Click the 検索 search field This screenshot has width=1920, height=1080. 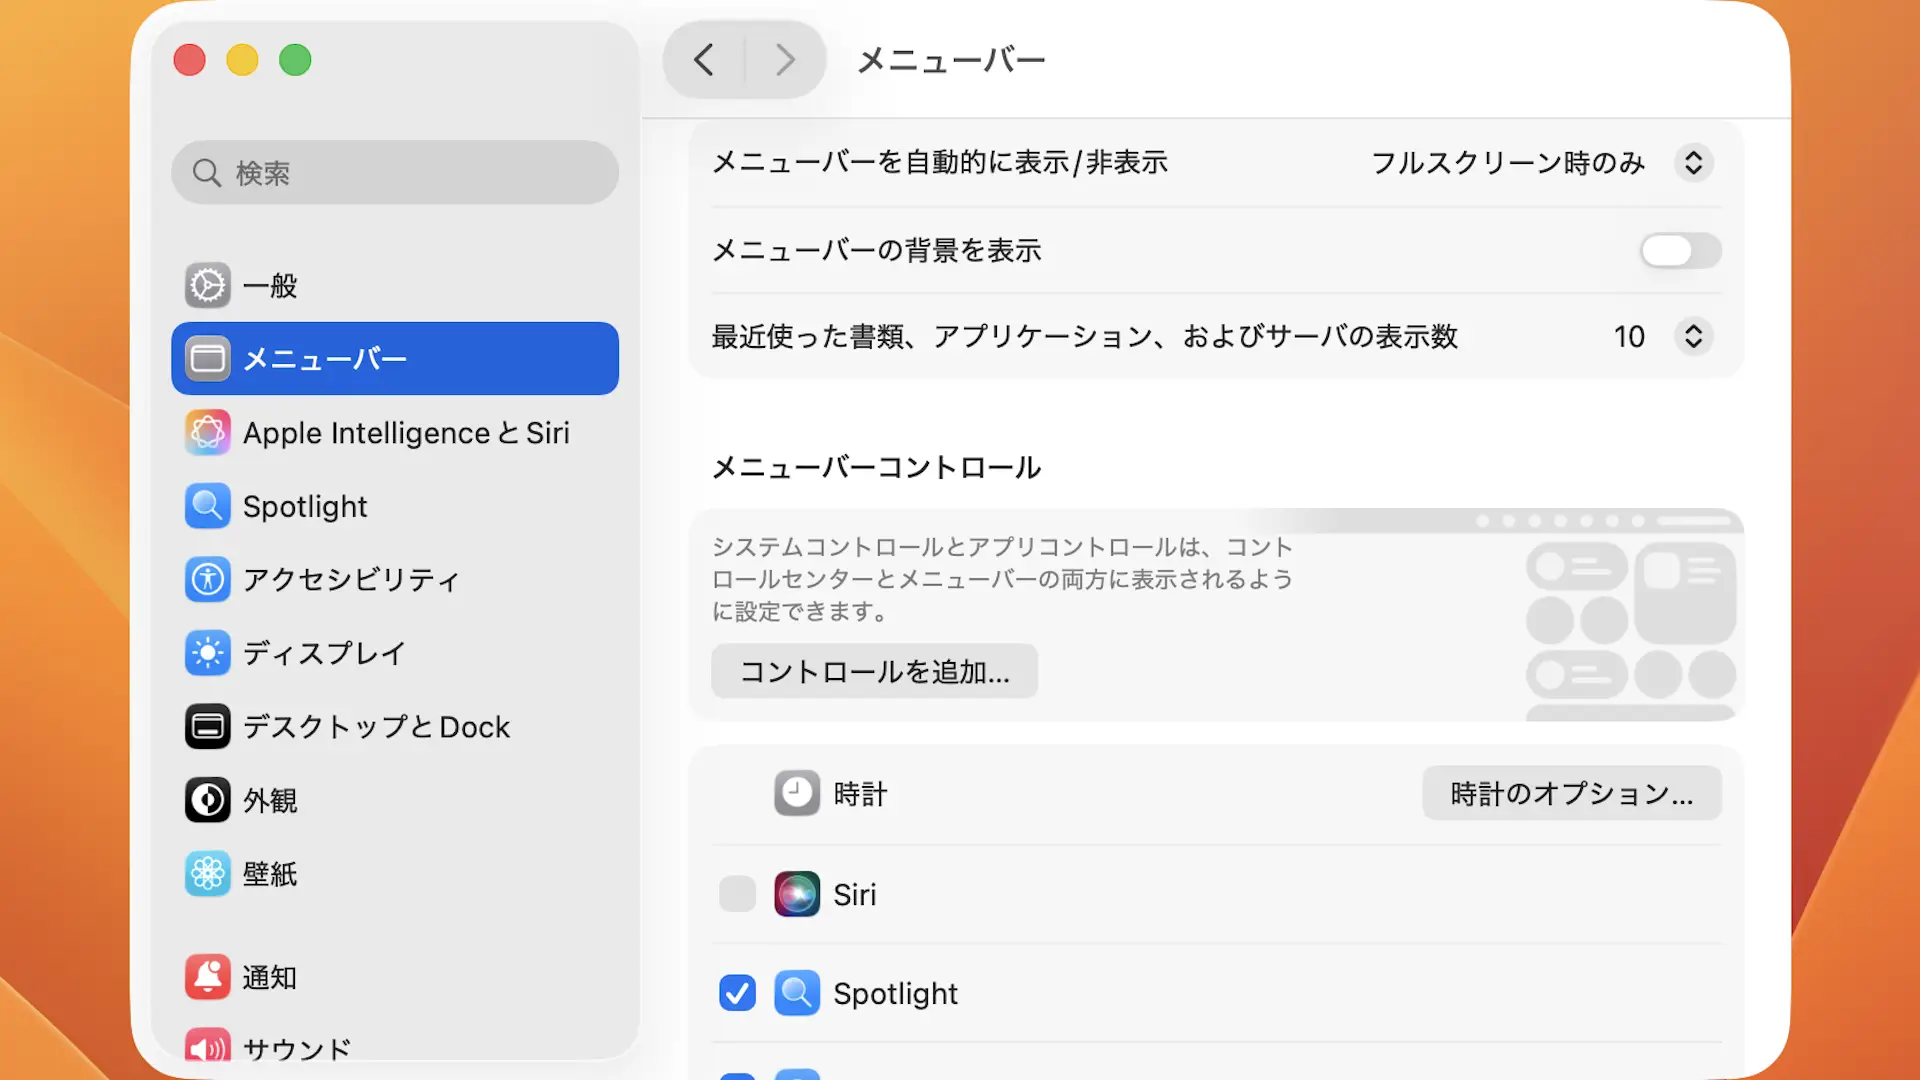[x=395, y=173]
